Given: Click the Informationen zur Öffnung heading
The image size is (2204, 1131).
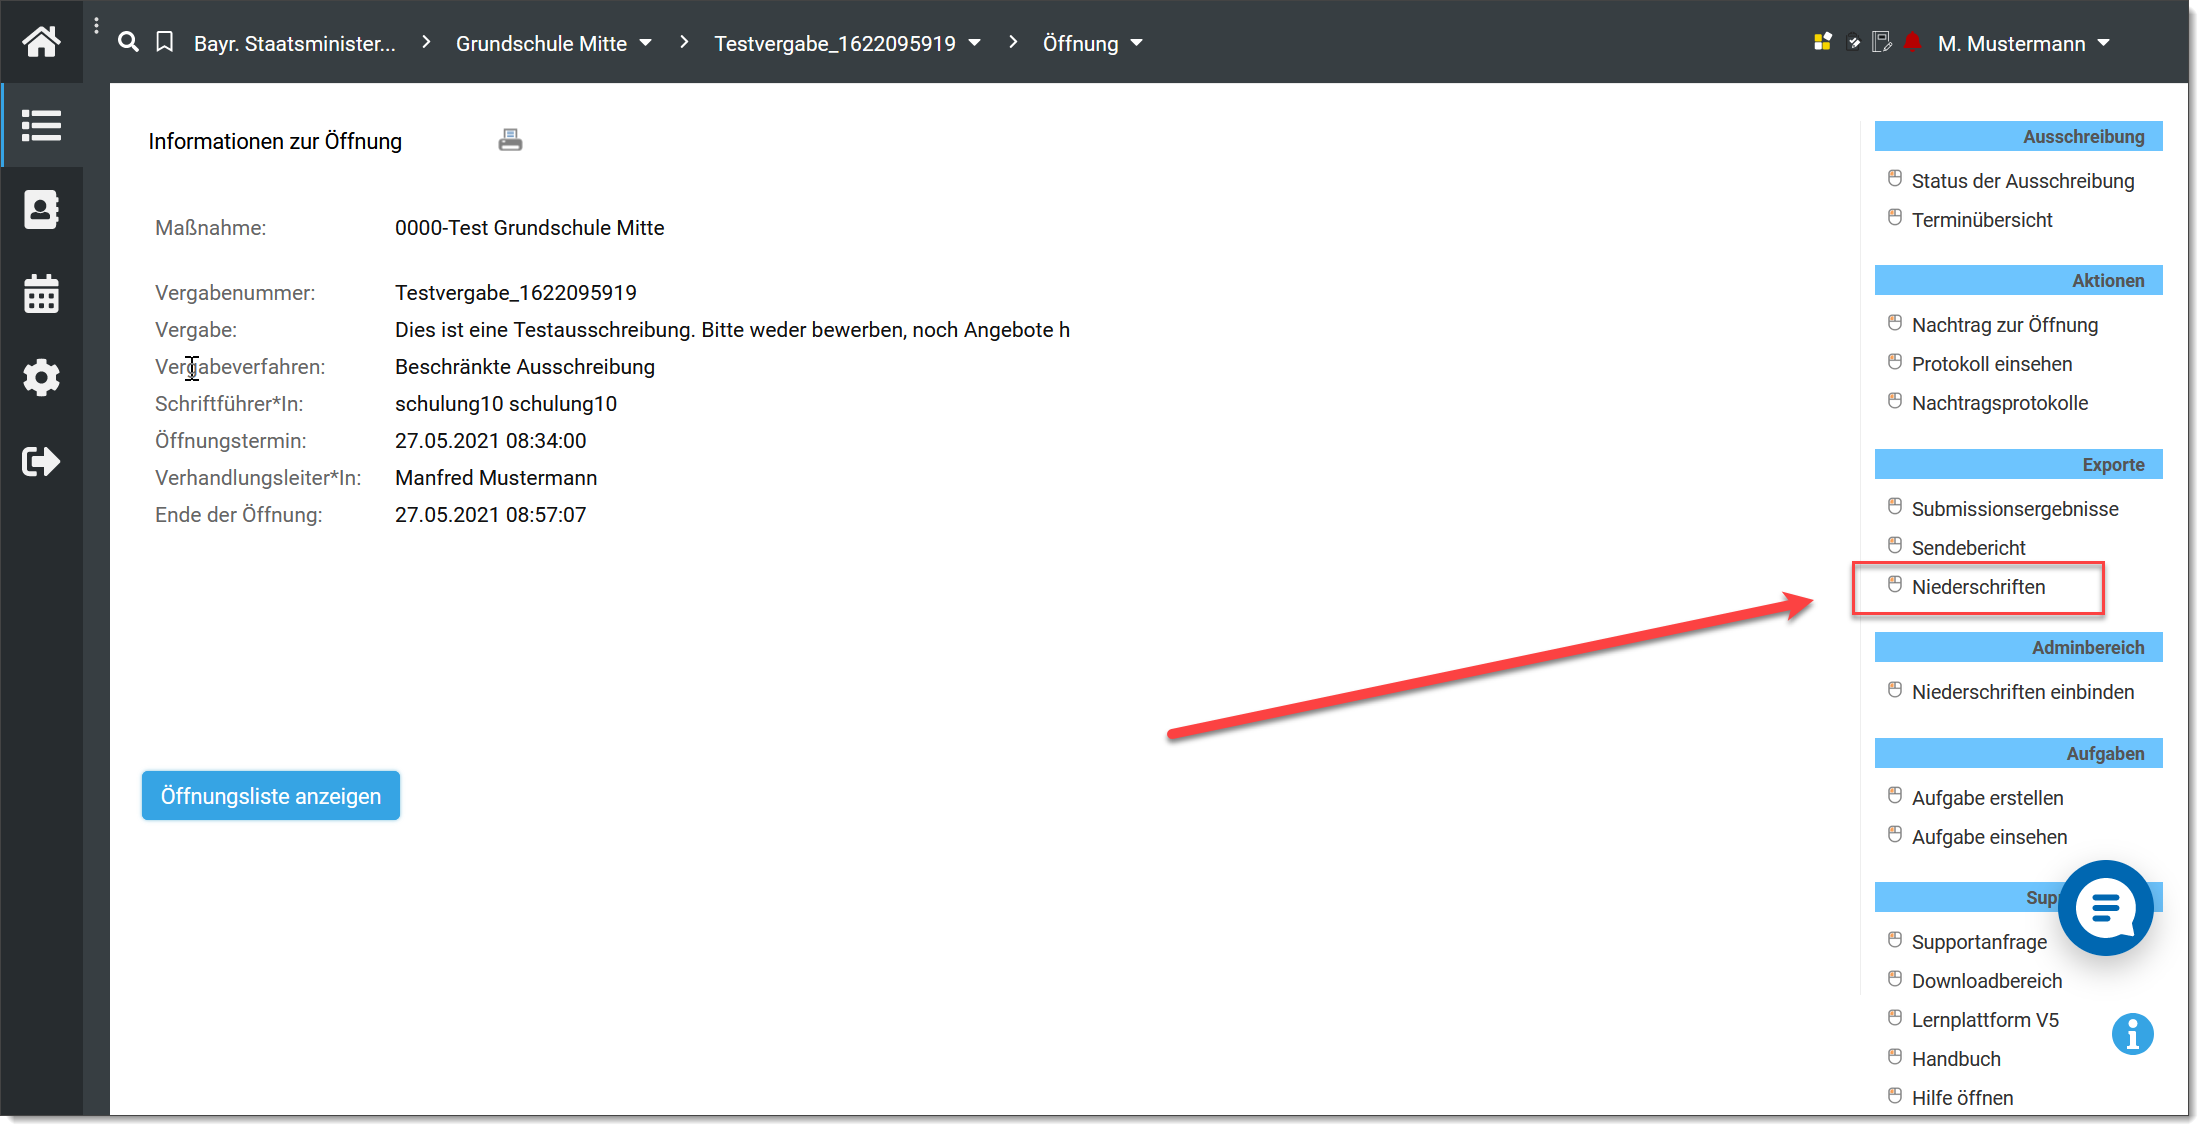Looking at the screenshot, I should [275, 142].
